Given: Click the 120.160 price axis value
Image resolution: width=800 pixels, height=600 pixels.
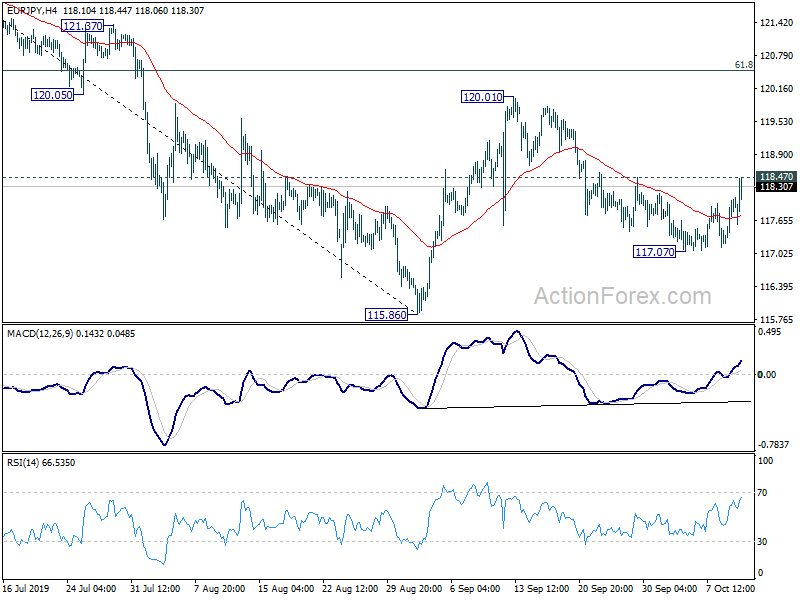Looking at the screenshot, I should click(777, 89).
